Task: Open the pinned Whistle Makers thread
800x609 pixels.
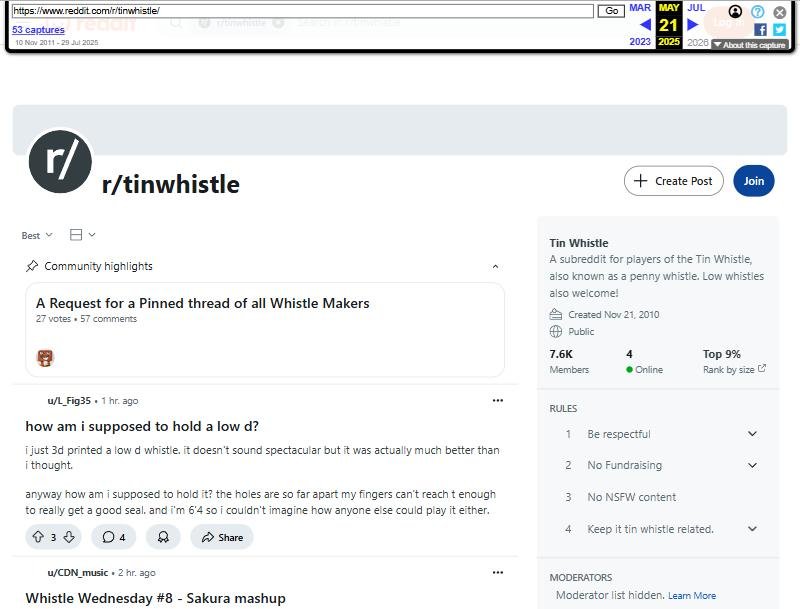Action: 203,303
